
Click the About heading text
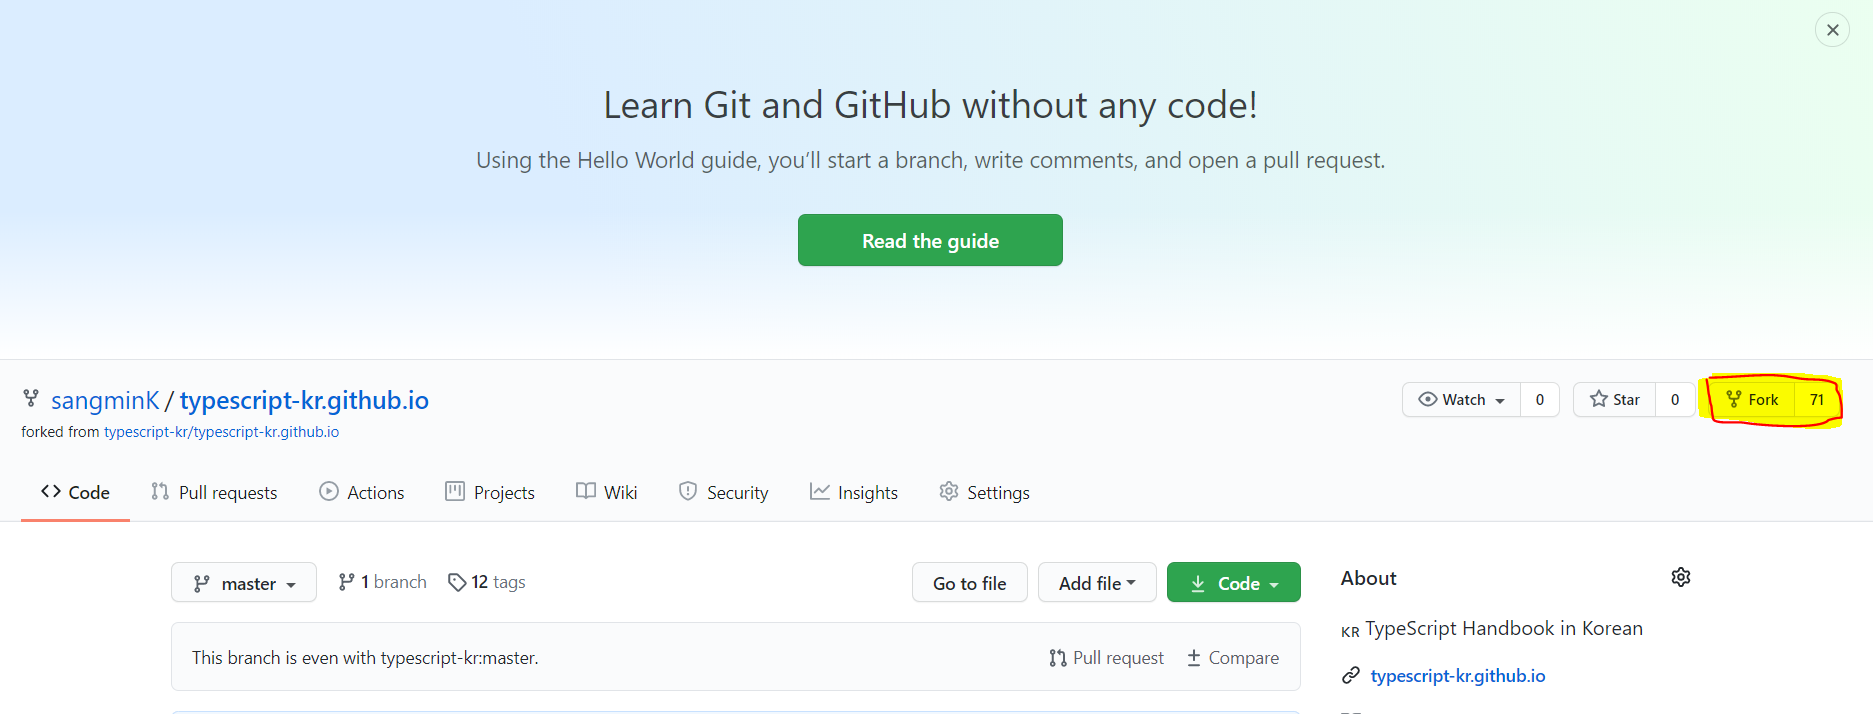coord(1368,578)
